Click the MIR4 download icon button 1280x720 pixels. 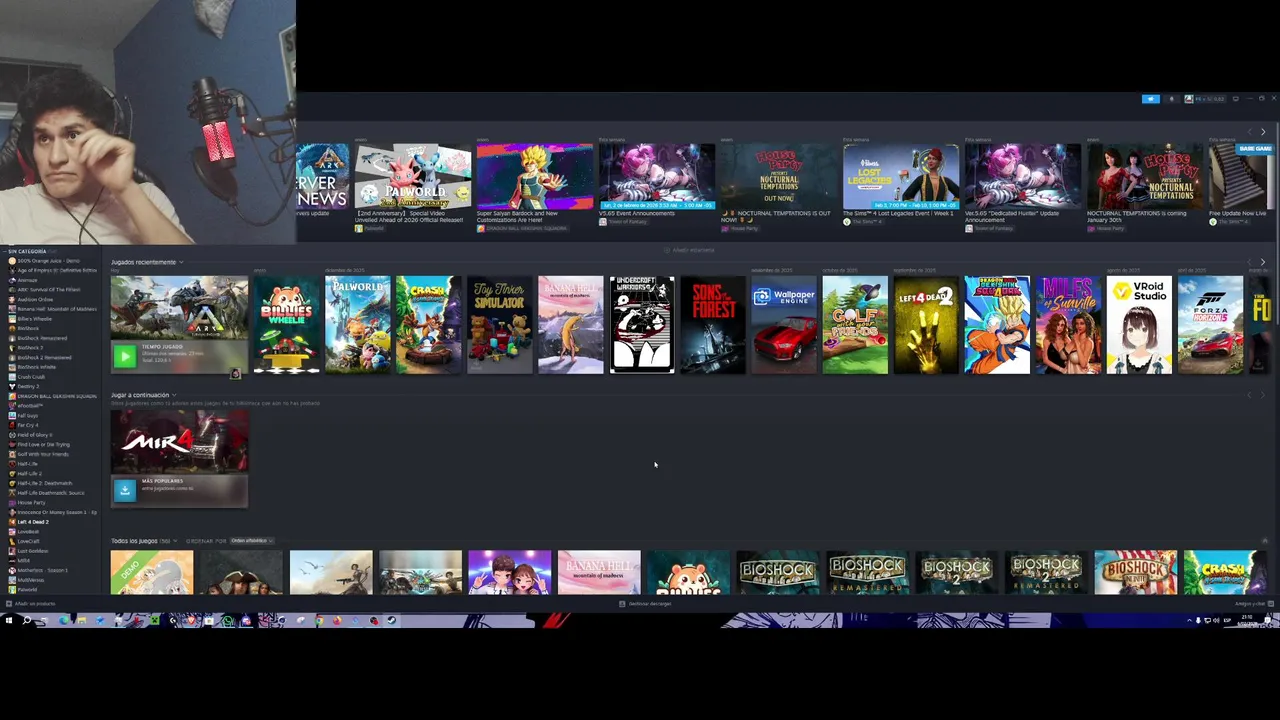point(124,489)
